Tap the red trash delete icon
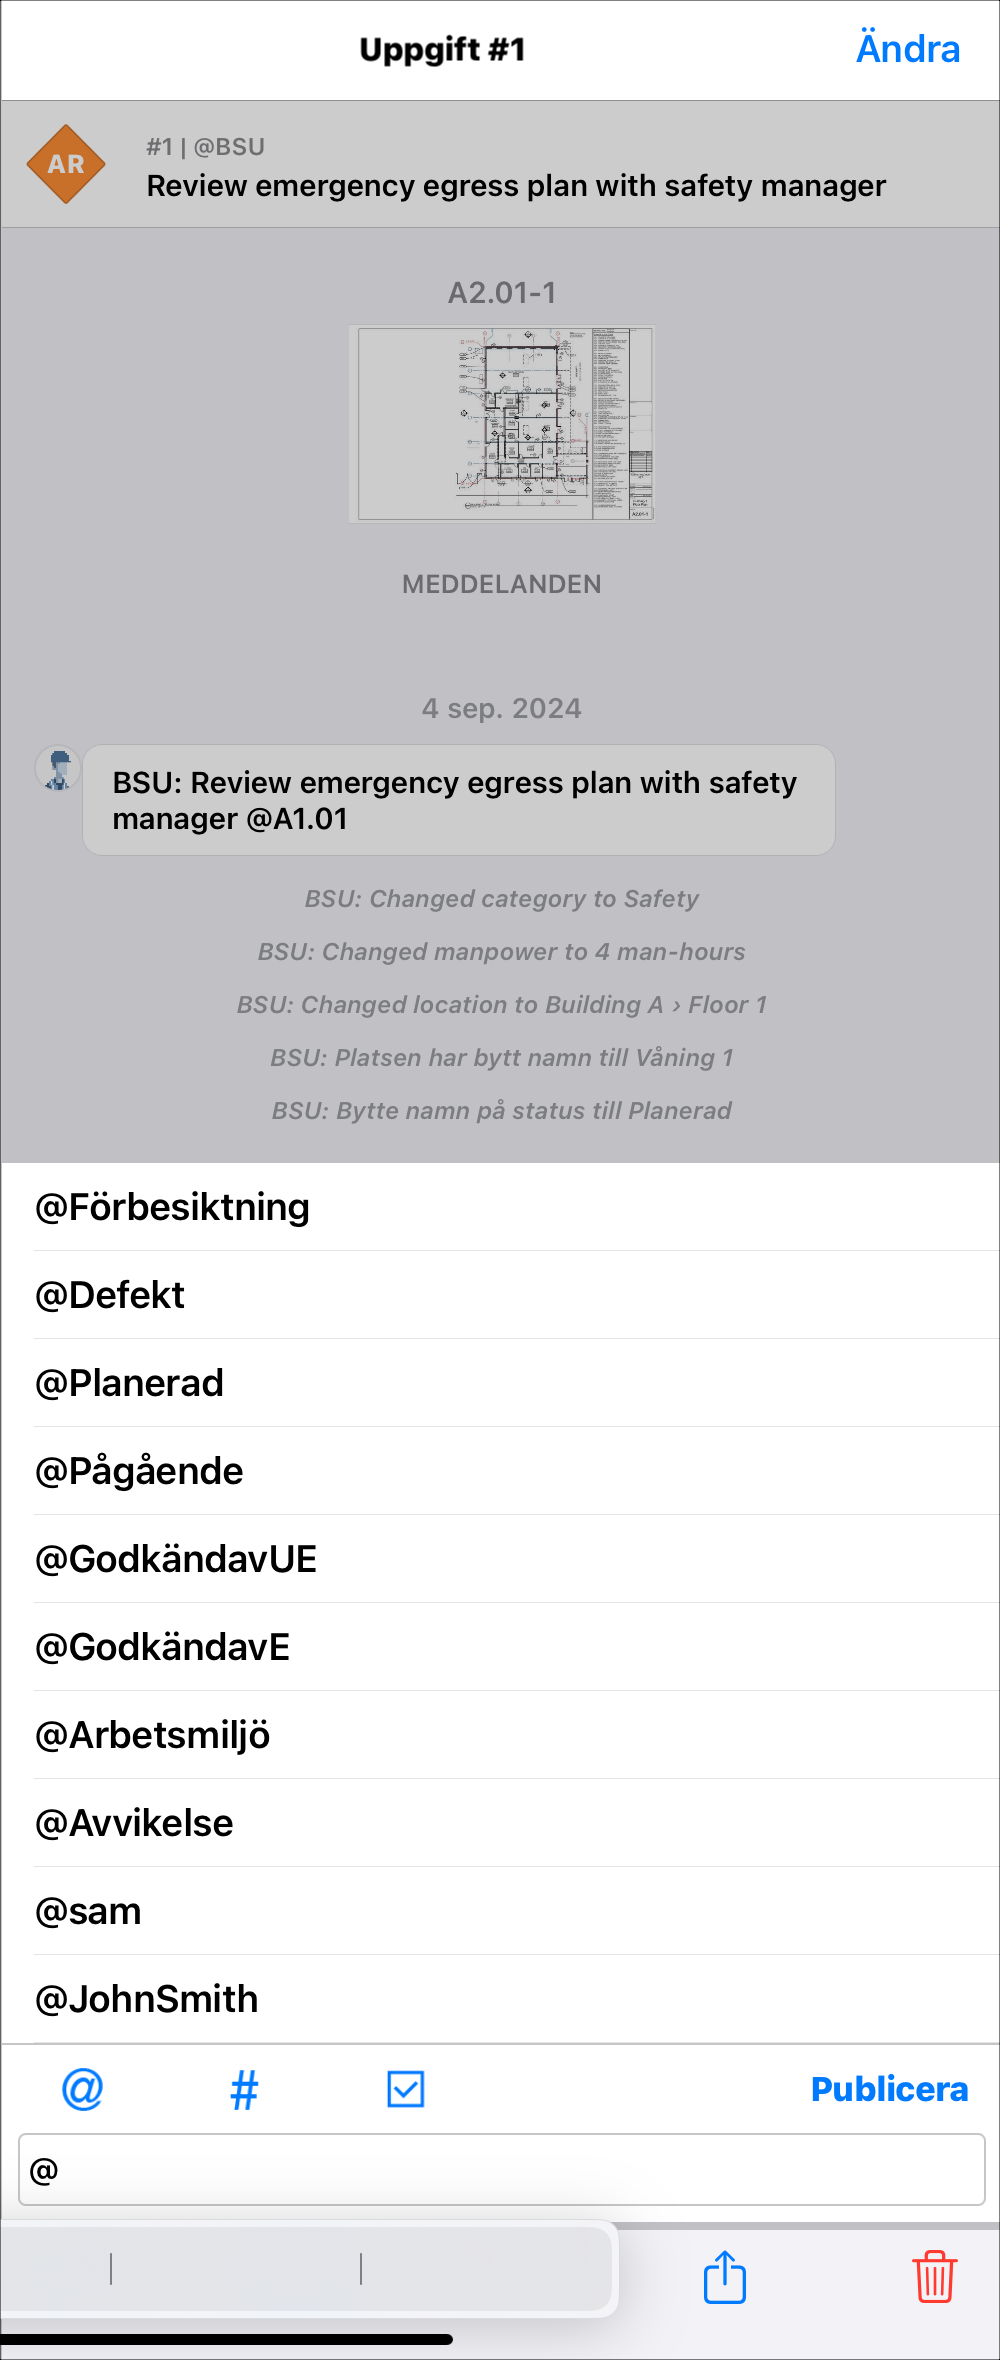Viewport: 1000px width, 2360px height. 935,2277
